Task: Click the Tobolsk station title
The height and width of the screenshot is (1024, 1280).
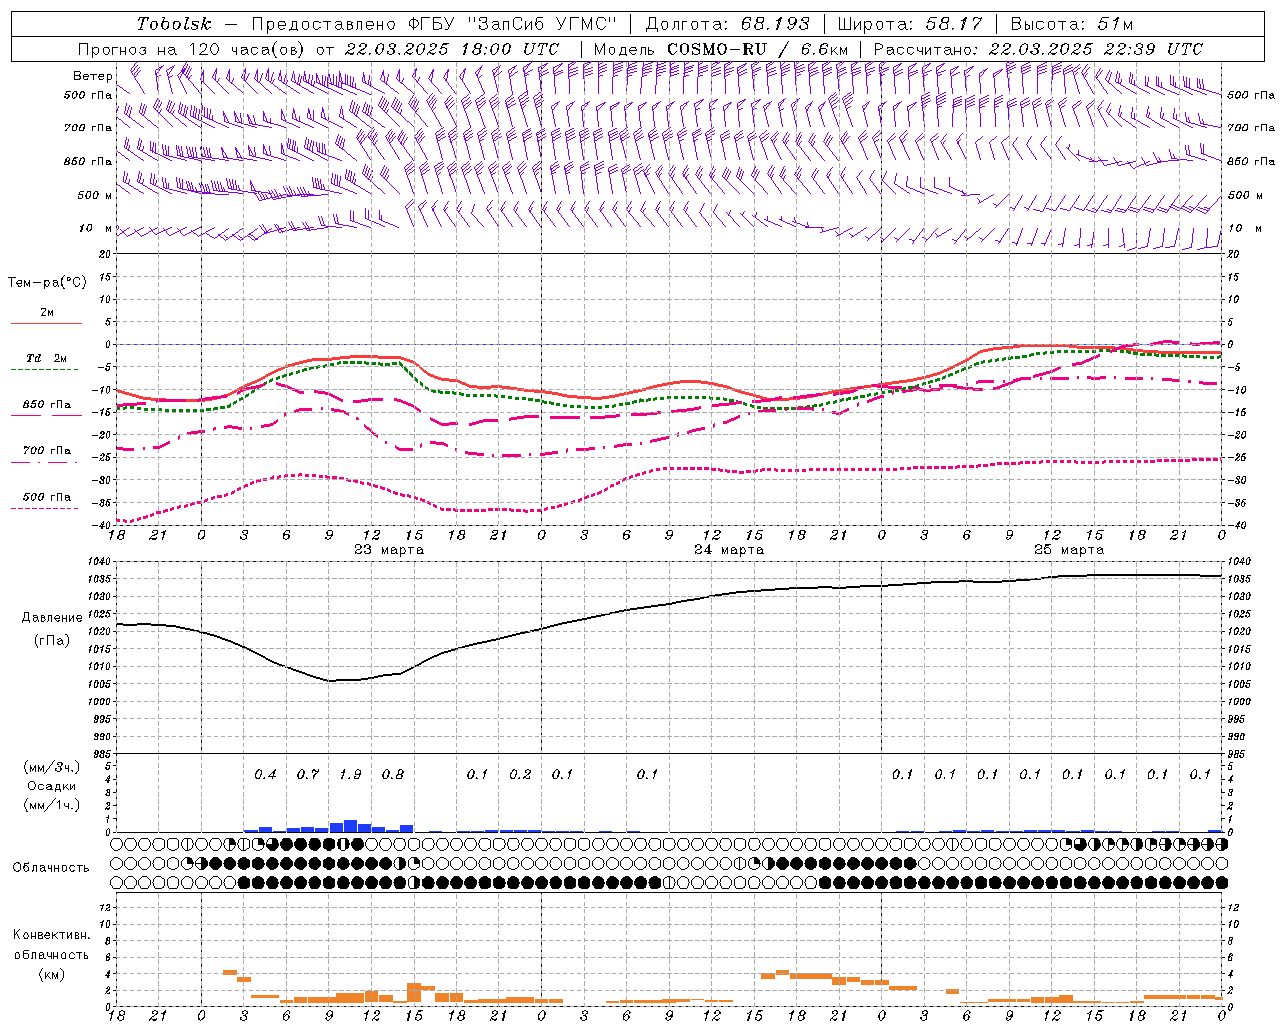Action: click(x=174, y=24)
